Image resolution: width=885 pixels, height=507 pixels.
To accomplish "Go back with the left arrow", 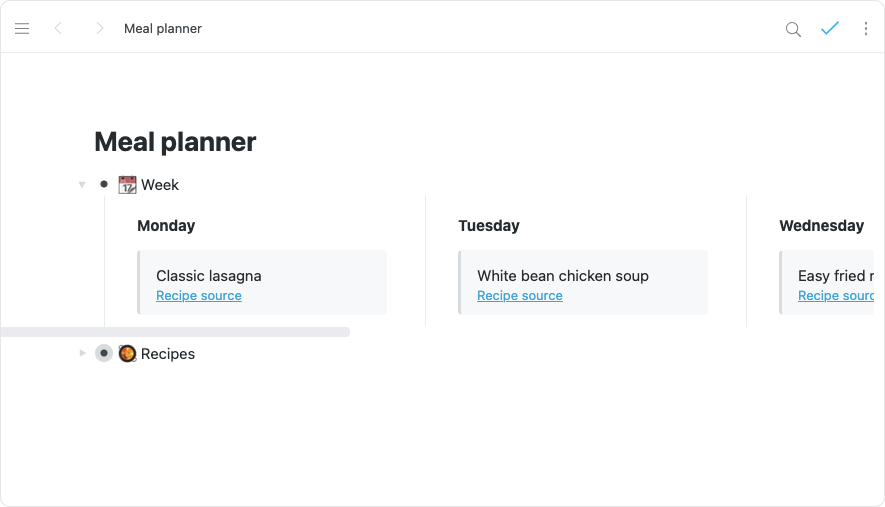I will (58, 29).
